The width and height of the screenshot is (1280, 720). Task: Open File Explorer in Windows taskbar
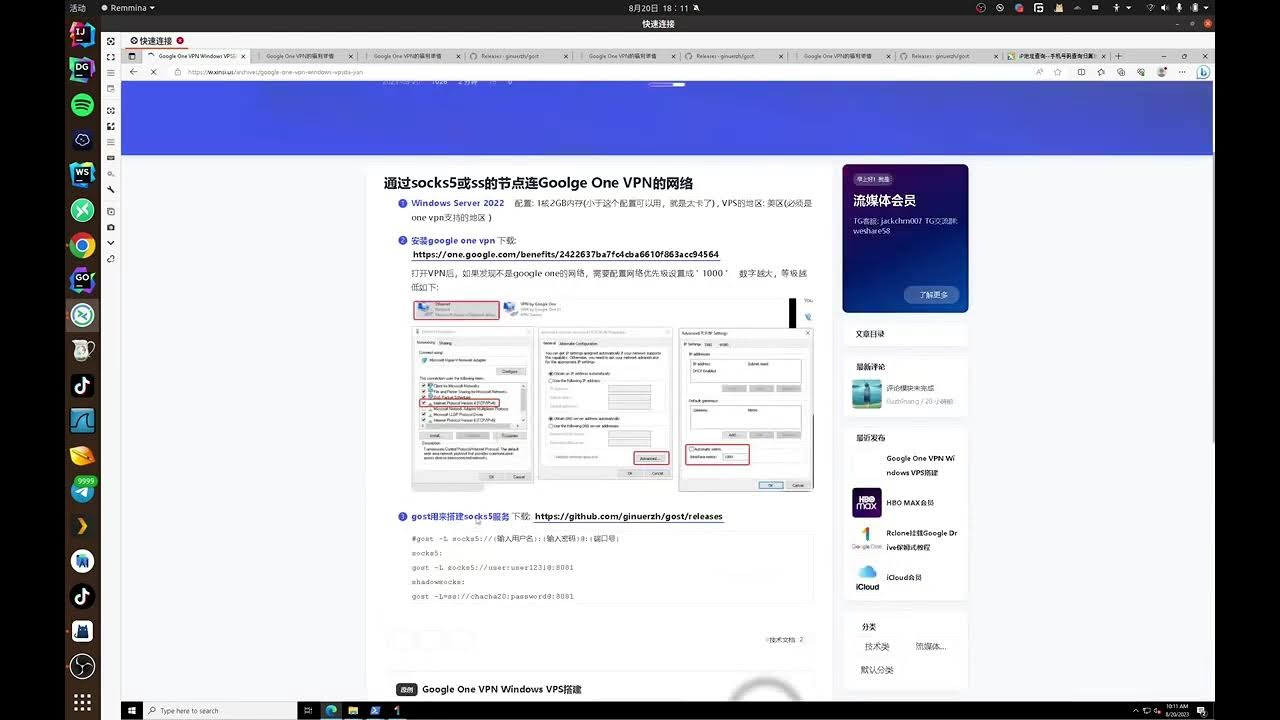tap(353, 711)
